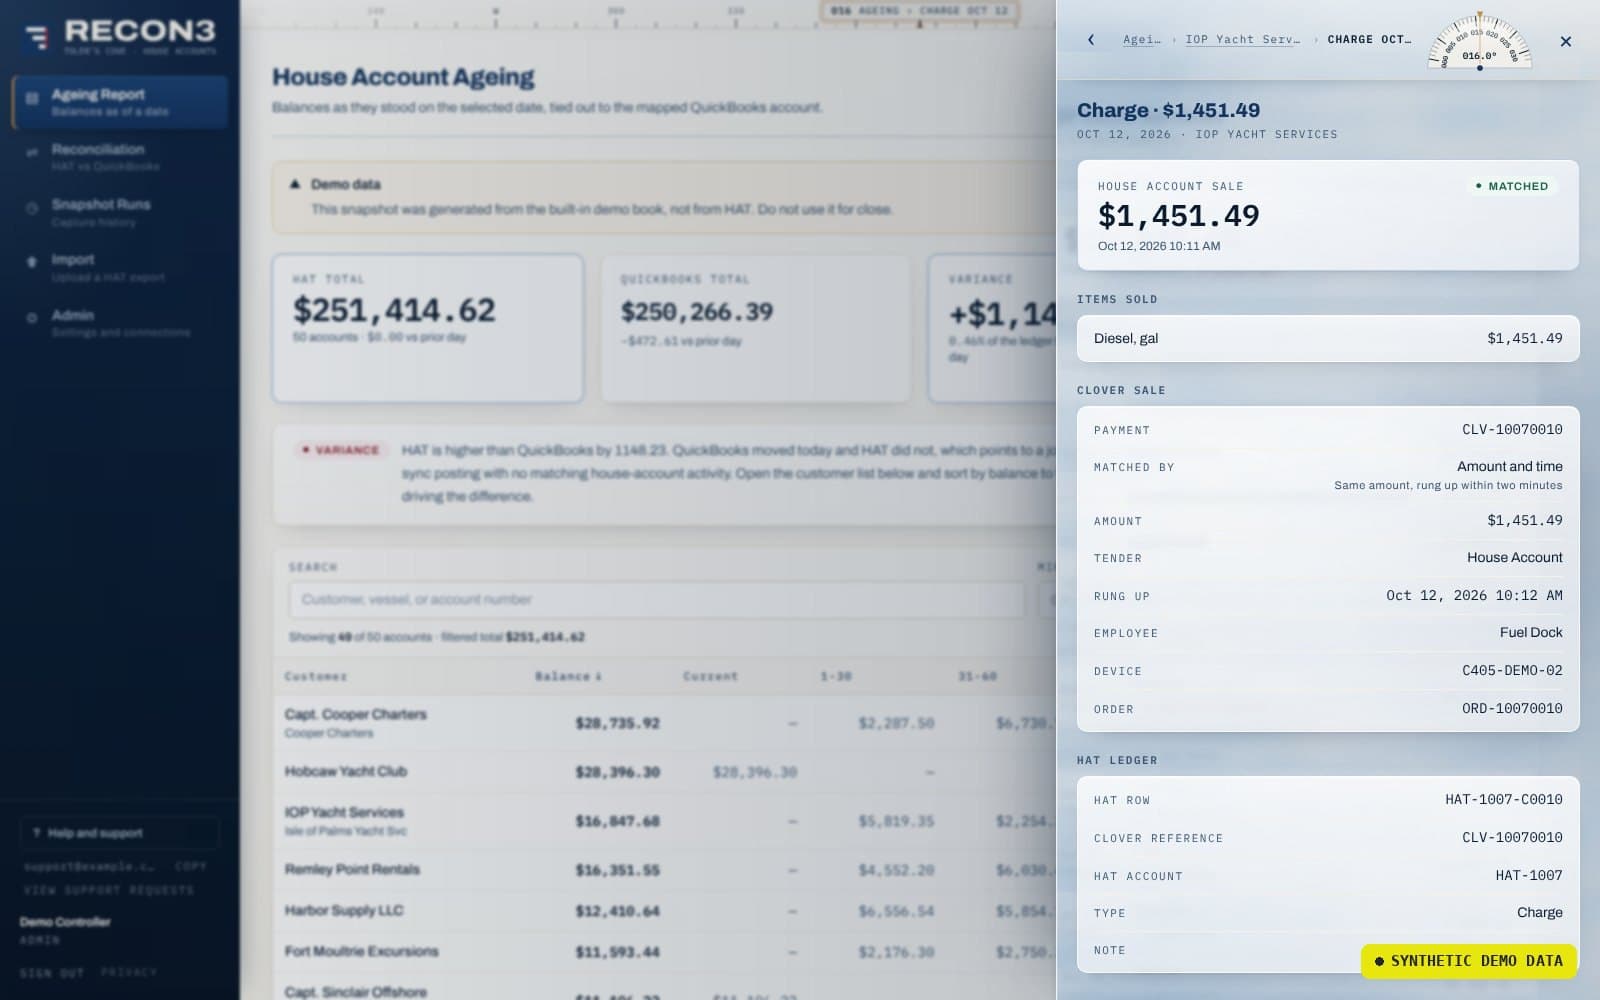Open the Fort Moultrie Excursions row

pos(665,951)
